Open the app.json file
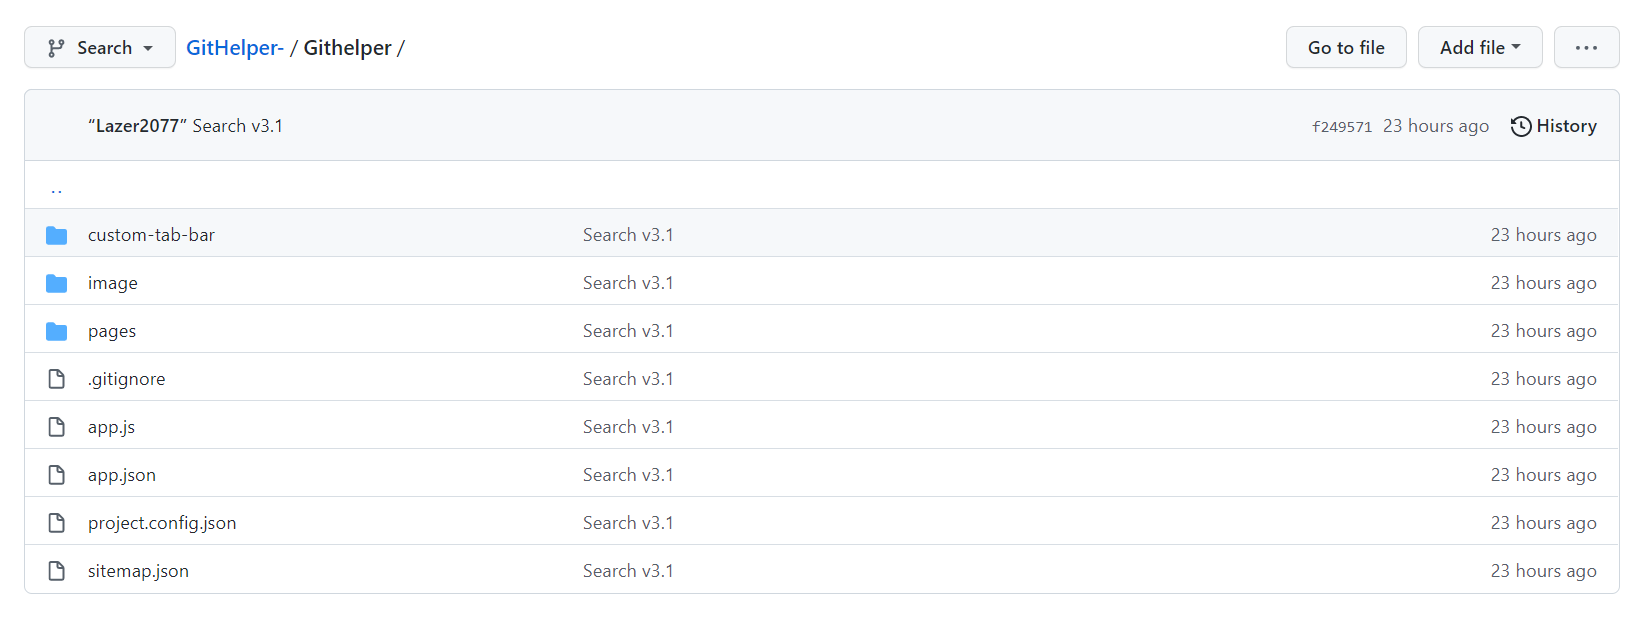Viewport: 1642px width, 631px height. 122,475
